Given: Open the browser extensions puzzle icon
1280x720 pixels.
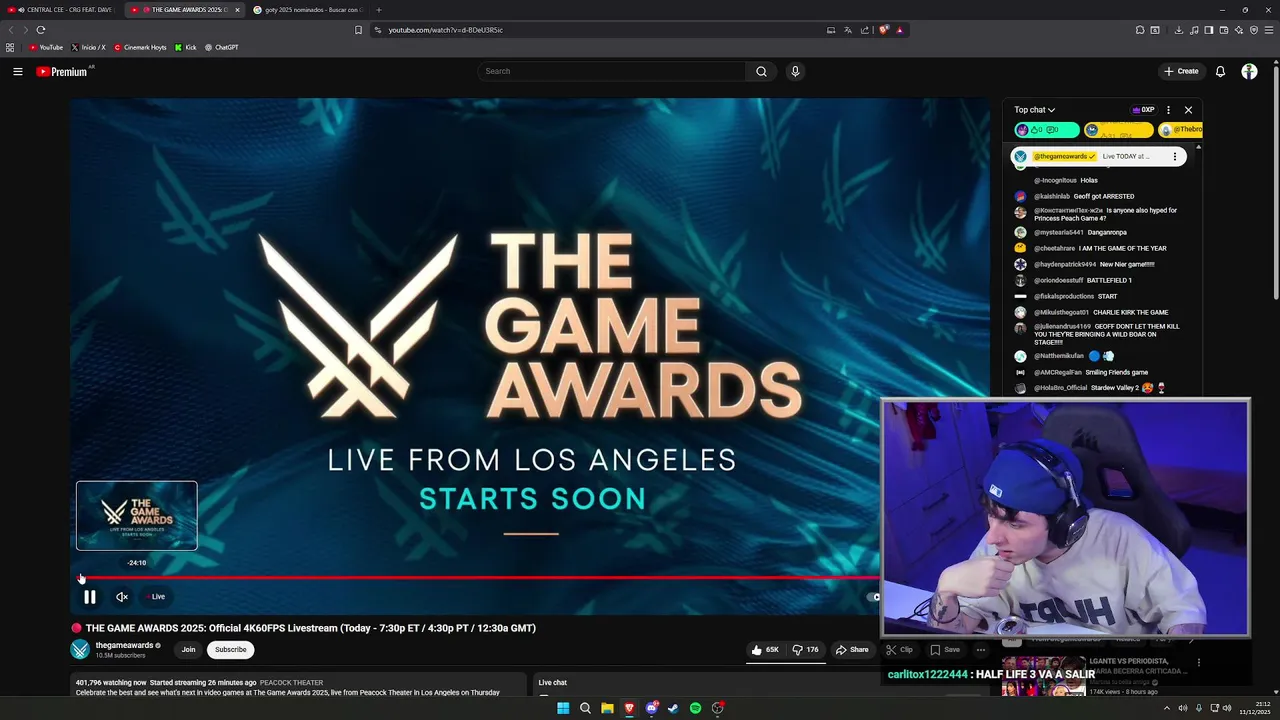Looking at the screenshot, I should coord(1140,30).
